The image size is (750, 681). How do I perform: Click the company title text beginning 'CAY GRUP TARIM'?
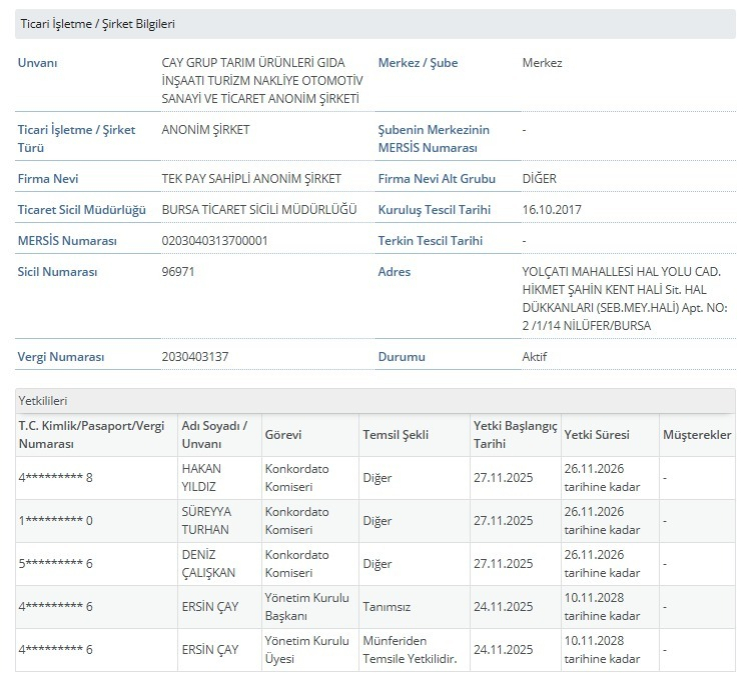tap(262, 80)
